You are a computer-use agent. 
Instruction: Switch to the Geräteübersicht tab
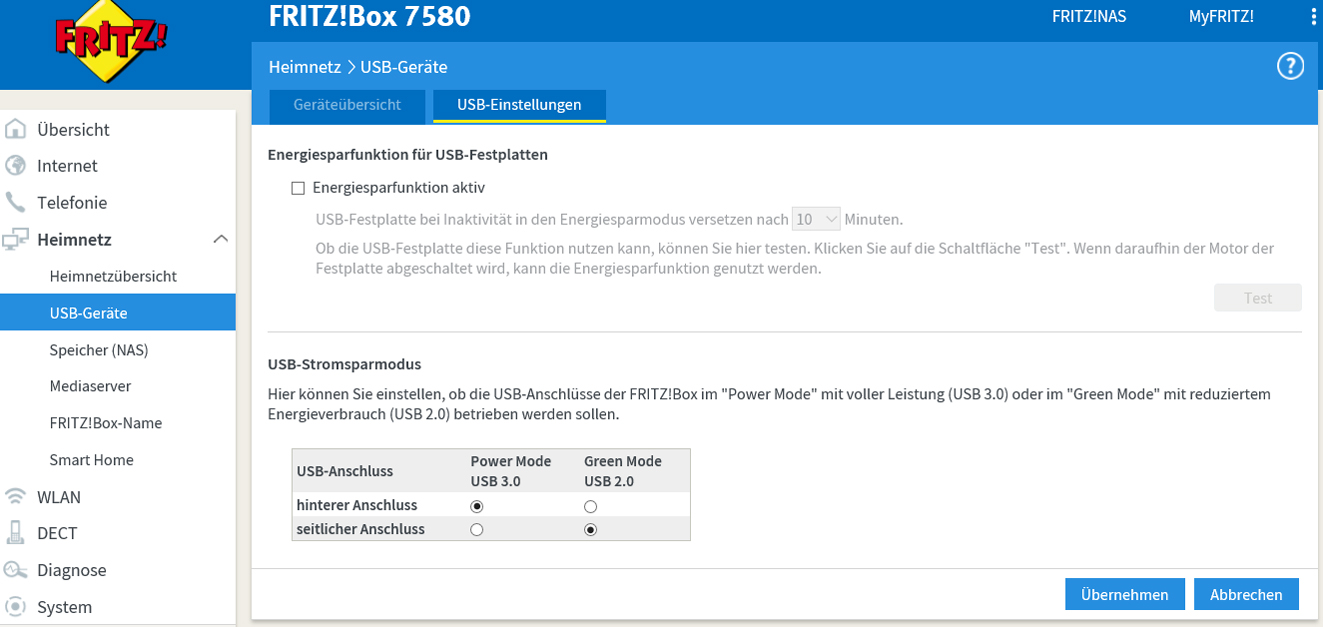tap(347, 105)
